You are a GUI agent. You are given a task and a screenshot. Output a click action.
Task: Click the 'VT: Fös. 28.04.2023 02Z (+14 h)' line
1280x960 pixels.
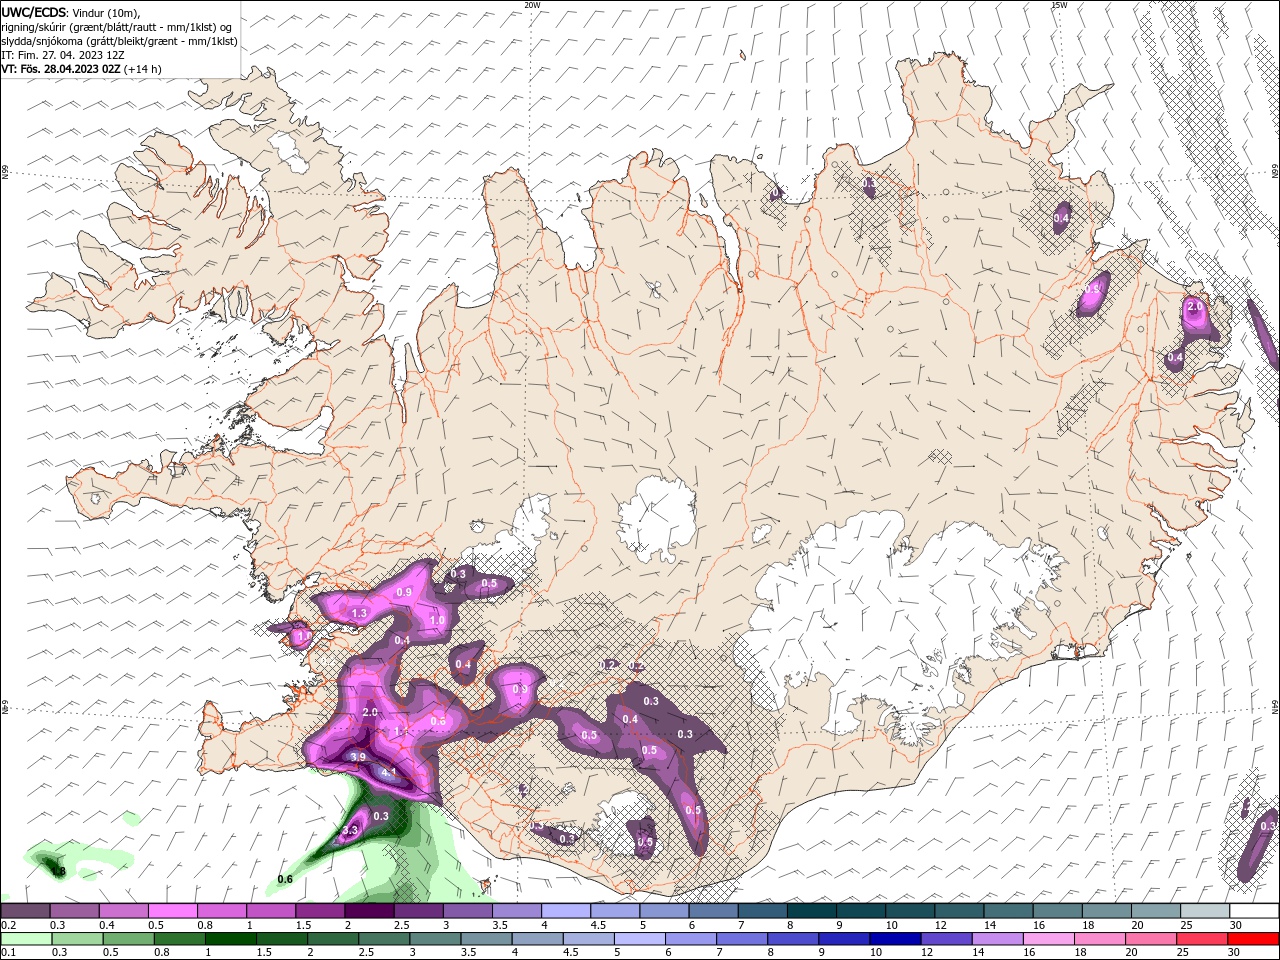pos(82,69)
